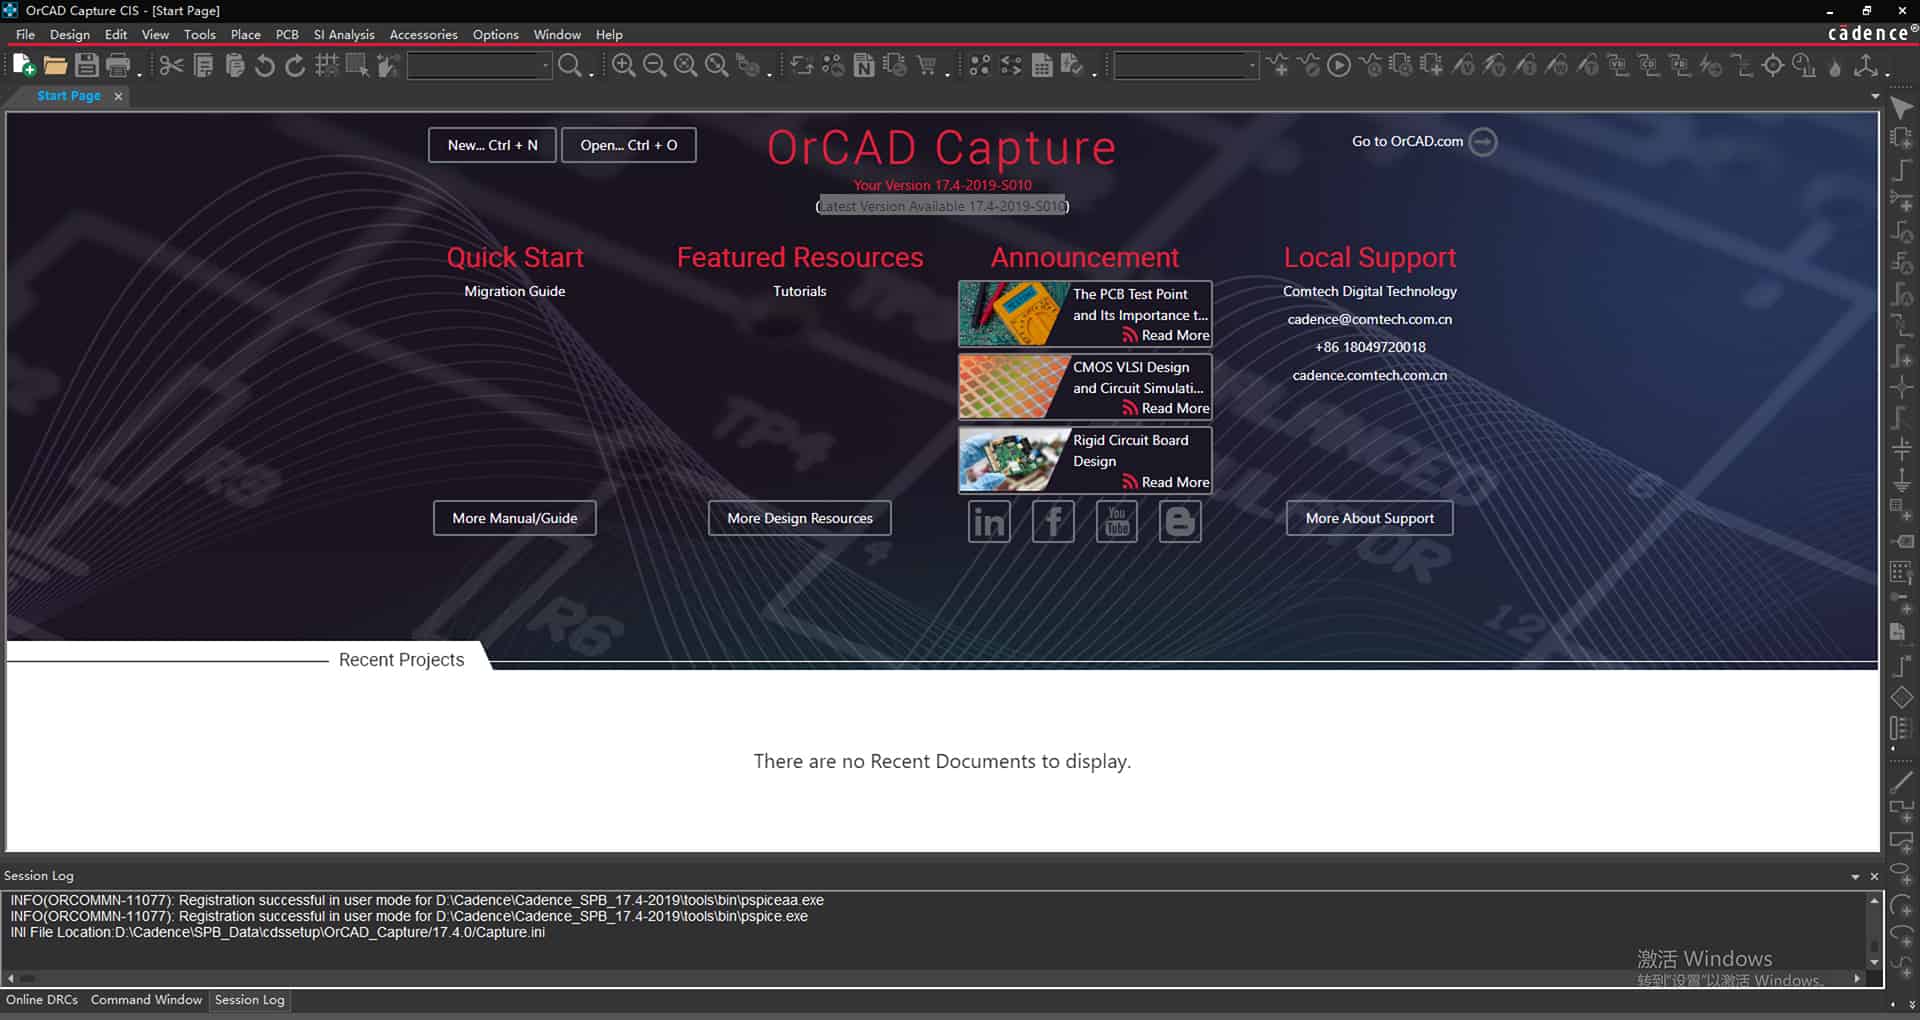Screen dimensions: 1920x1020
Task: Click the Latest Version Available text
Action: pyautogui.click(x=942, y=206)
